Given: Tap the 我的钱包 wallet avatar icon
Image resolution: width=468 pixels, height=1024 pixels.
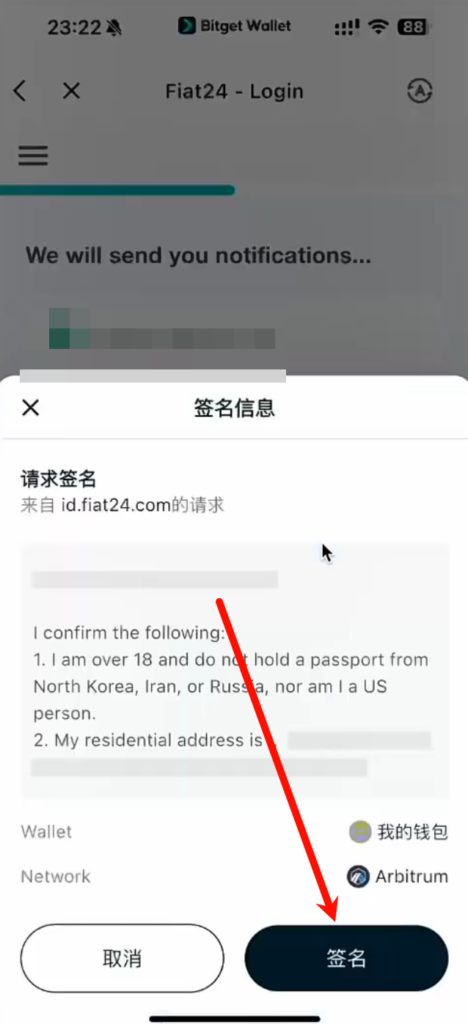Looking at the screenshot, I should pos(360,832).
